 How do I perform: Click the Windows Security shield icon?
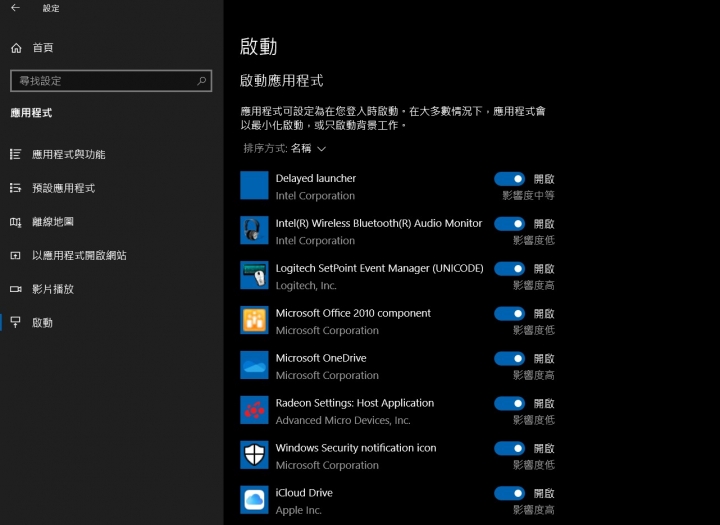point(254,455)
